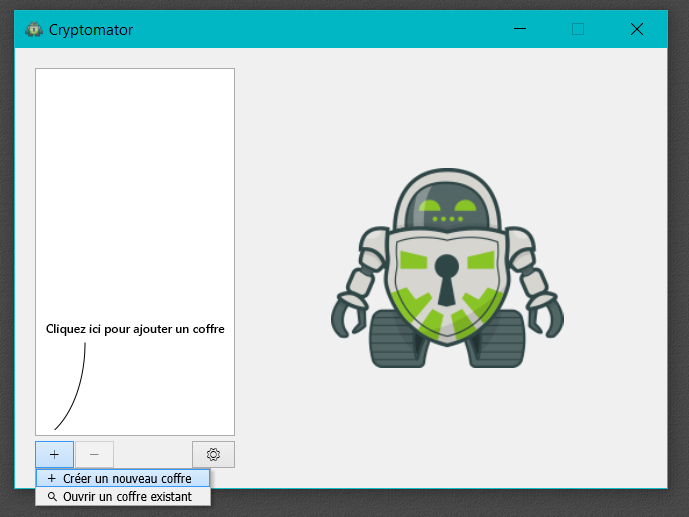The height and width of the screenshot is (517, 689).
Task: Choose 'Créer un nouveau coffre' menu entry
Action: (123, 478)
